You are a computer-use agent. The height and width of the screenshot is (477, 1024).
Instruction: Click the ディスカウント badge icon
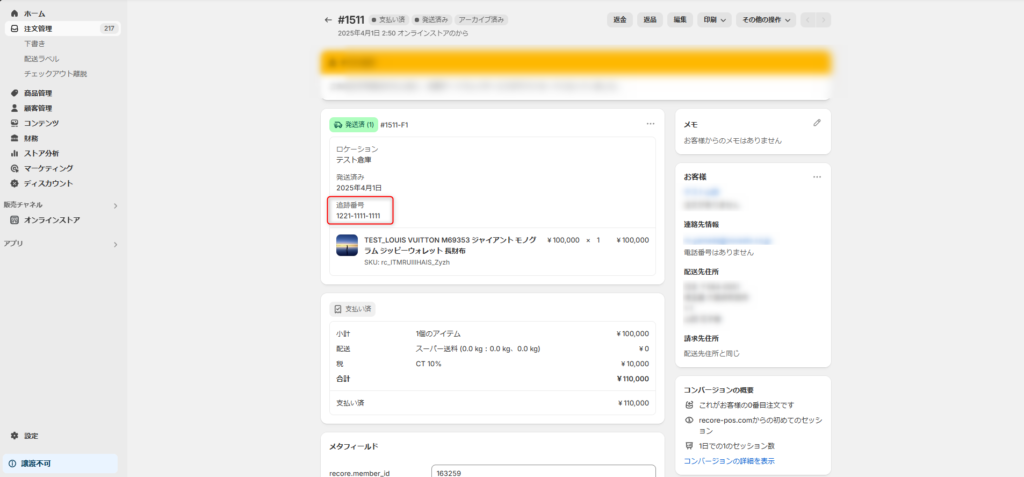[14, 184]
